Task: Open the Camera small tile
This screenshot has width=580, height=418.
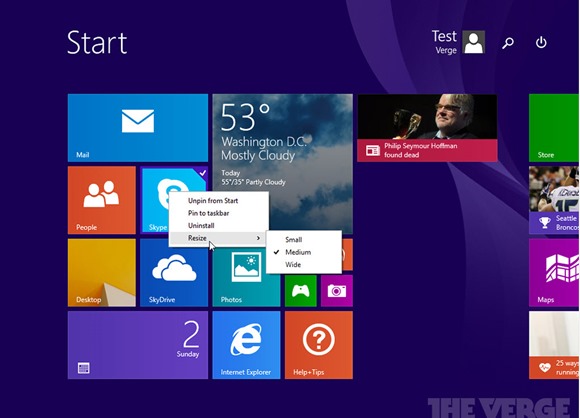Action: pyautogui.click(x=337, y=291)
